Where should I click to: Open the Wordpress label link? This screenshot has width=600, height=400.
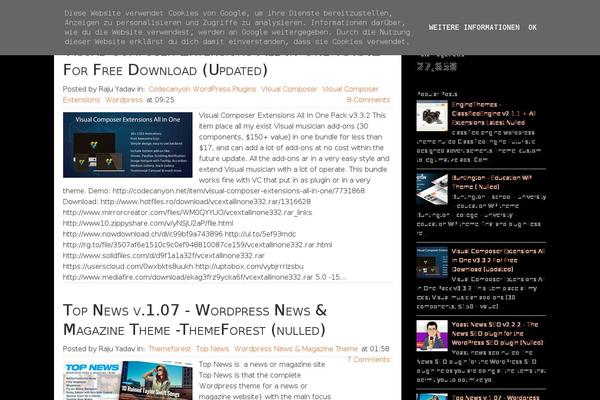tap(124, 100)
